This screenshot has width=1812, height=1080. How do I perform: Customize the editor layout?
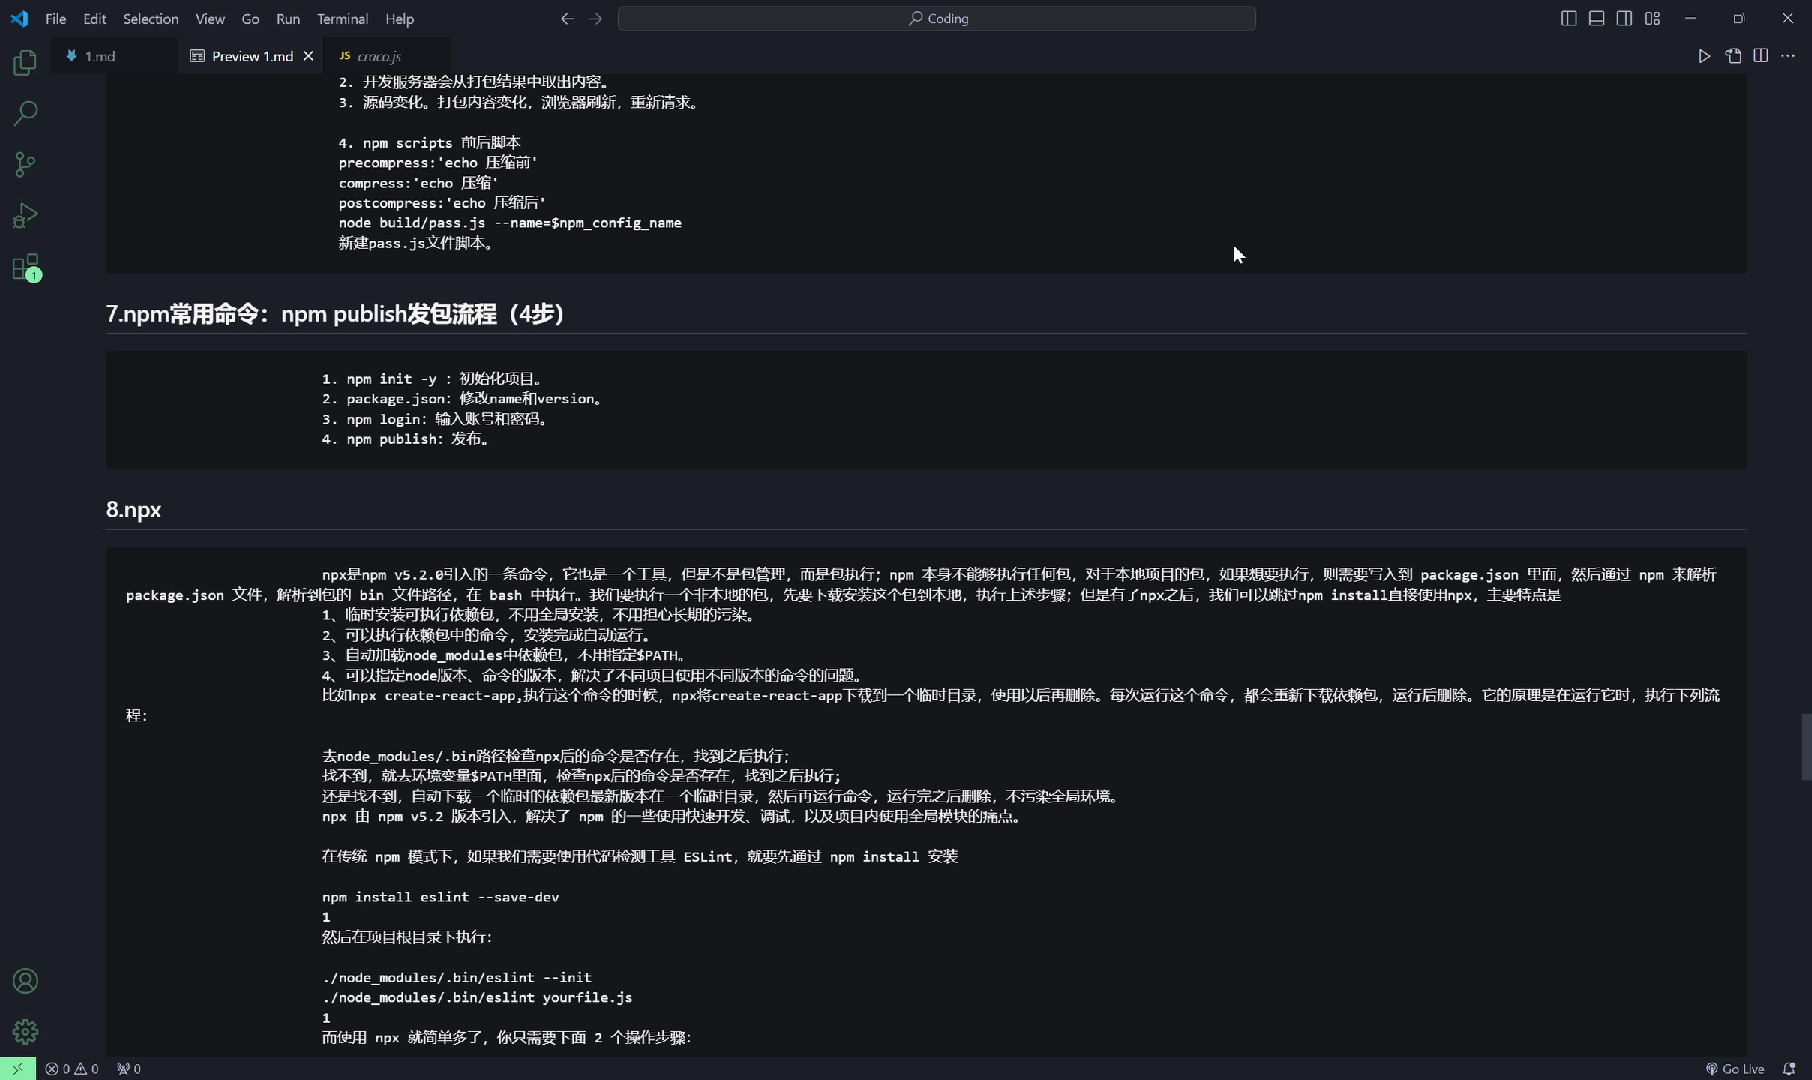pos(1652,18)
